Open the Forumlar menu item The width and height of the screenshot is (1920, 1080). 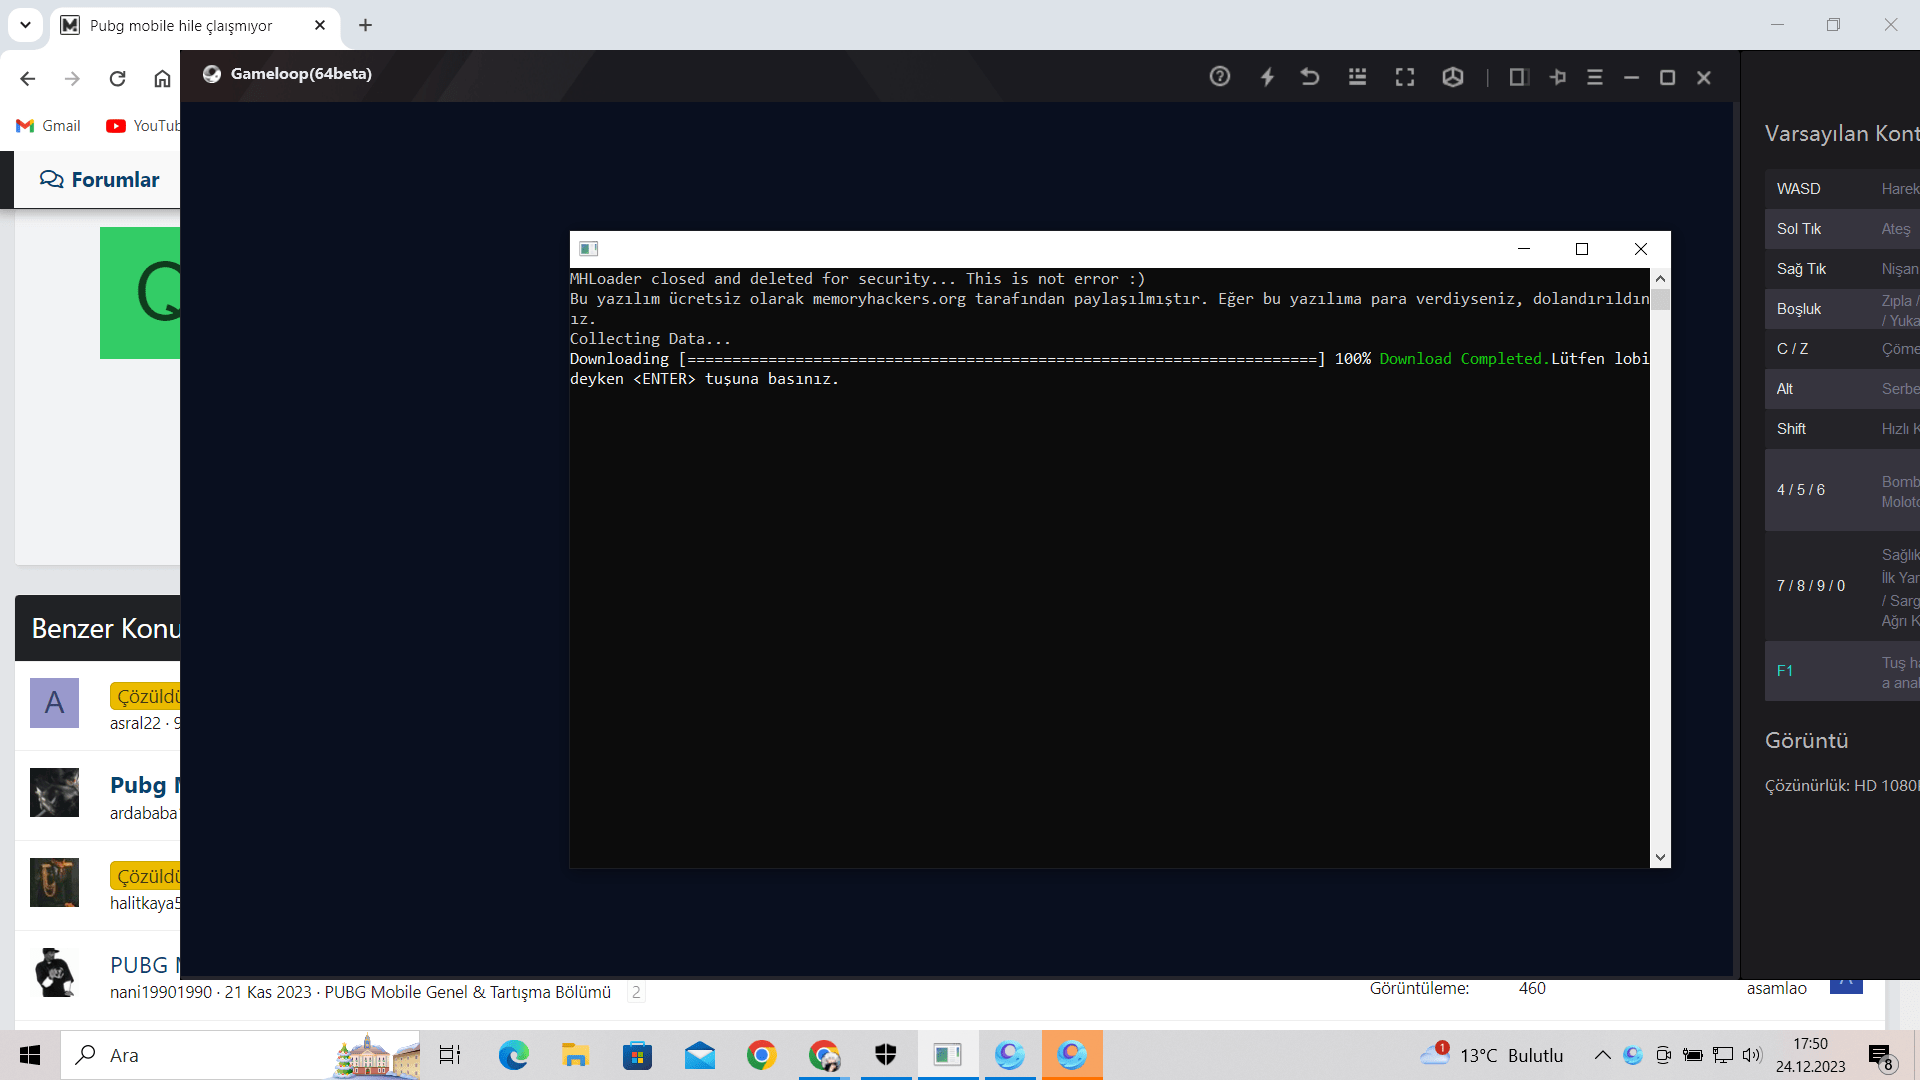(x=99, y=180)
